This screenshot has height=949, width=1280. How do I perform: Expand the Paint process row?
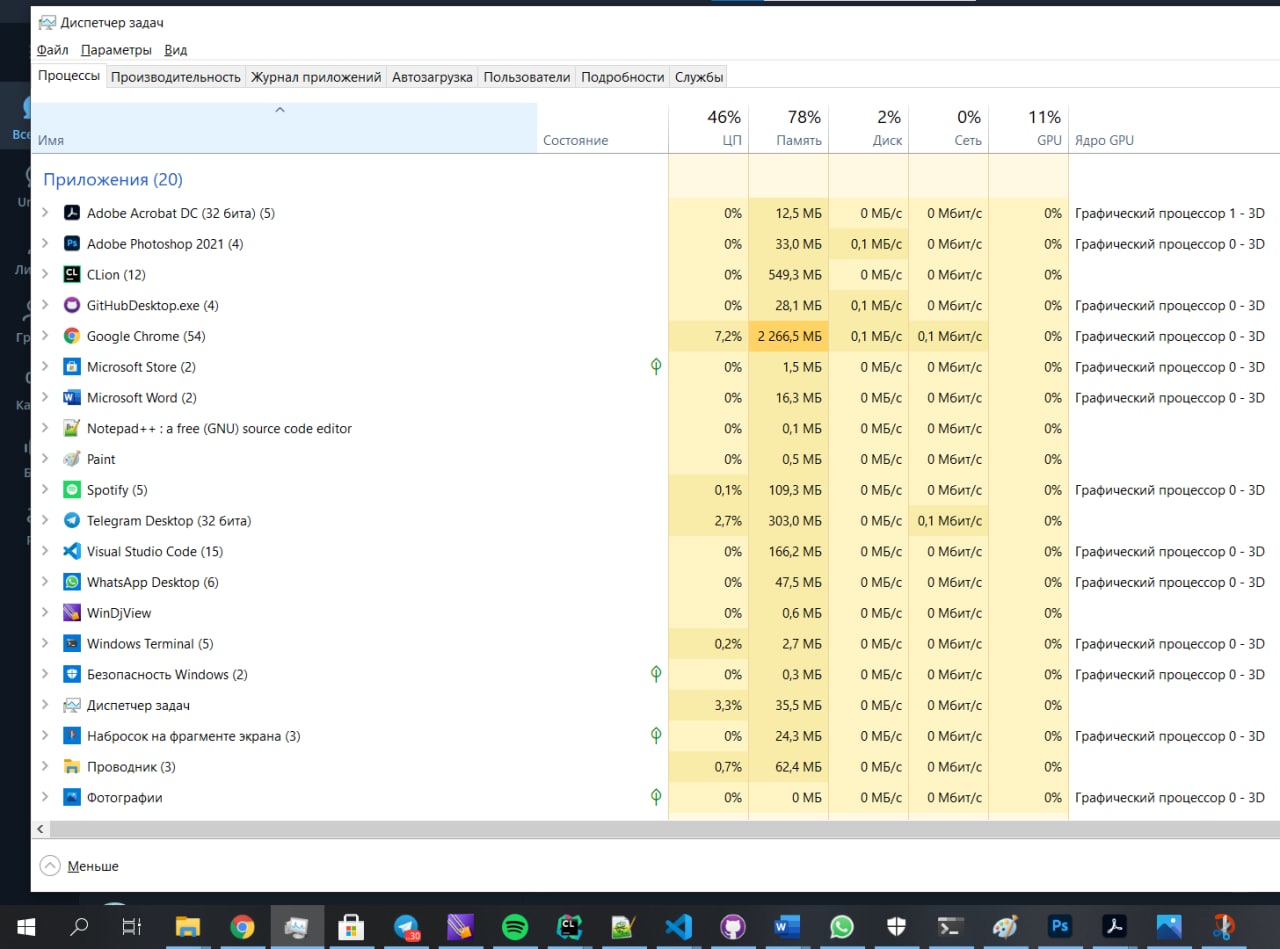tap(45, 459)
